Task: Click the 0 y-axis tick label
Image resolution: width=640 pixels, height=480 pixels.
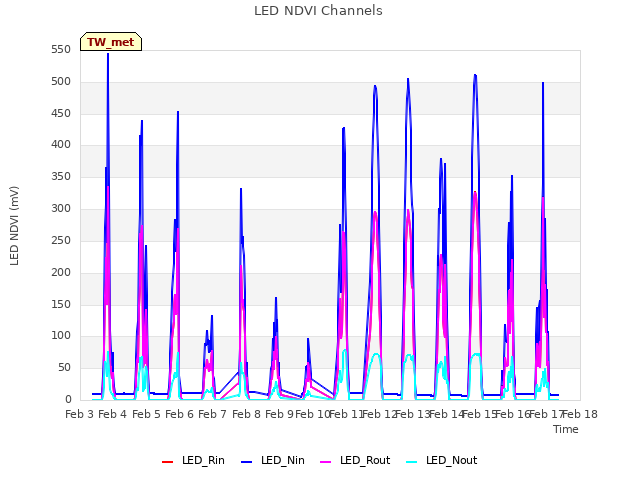Action: click(68, 400)
